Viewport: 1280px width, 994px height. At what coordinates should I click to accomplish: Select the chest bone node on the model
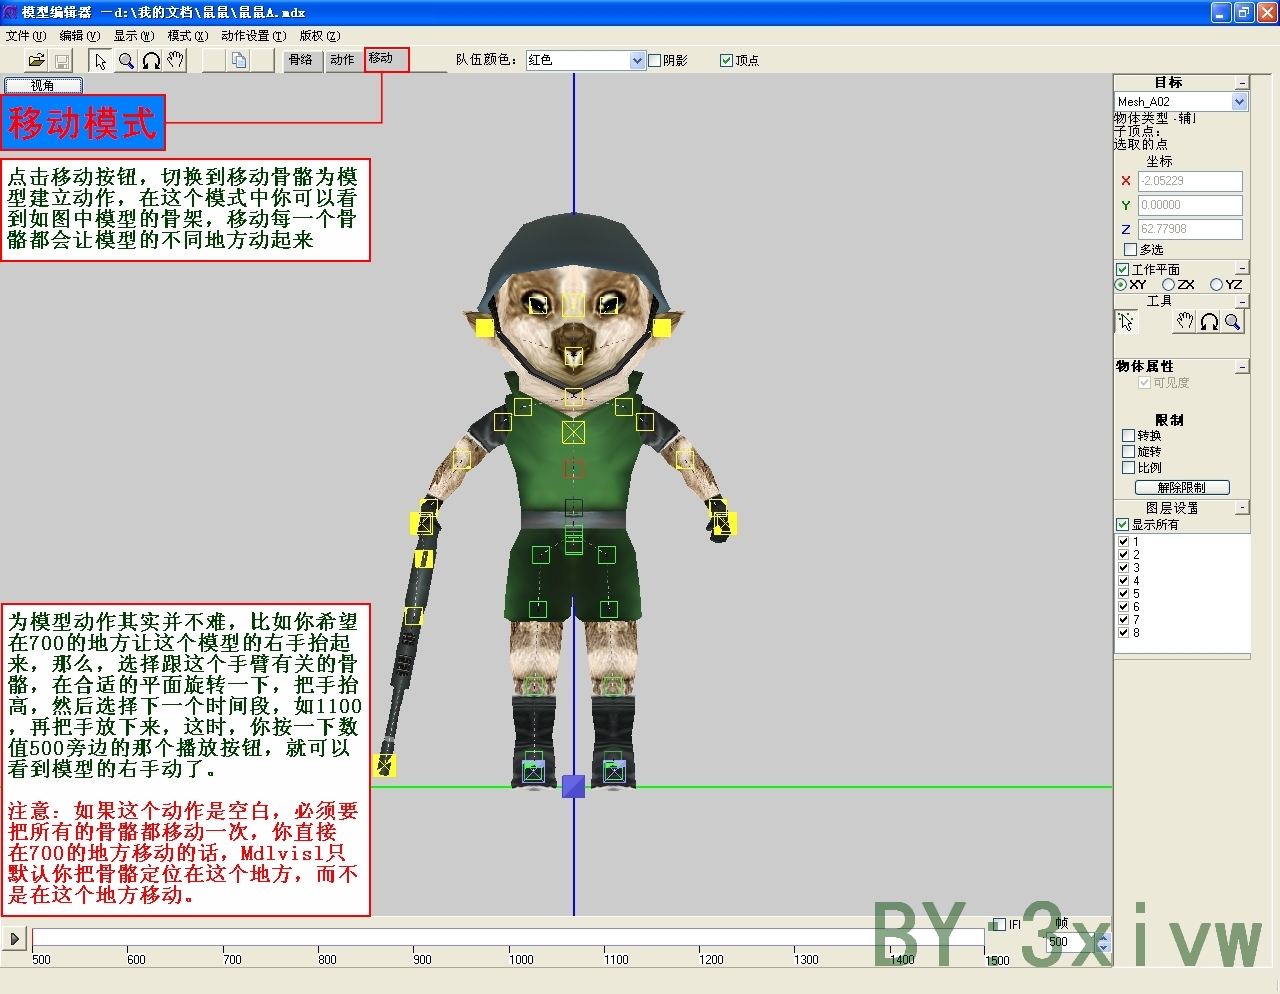573,432
